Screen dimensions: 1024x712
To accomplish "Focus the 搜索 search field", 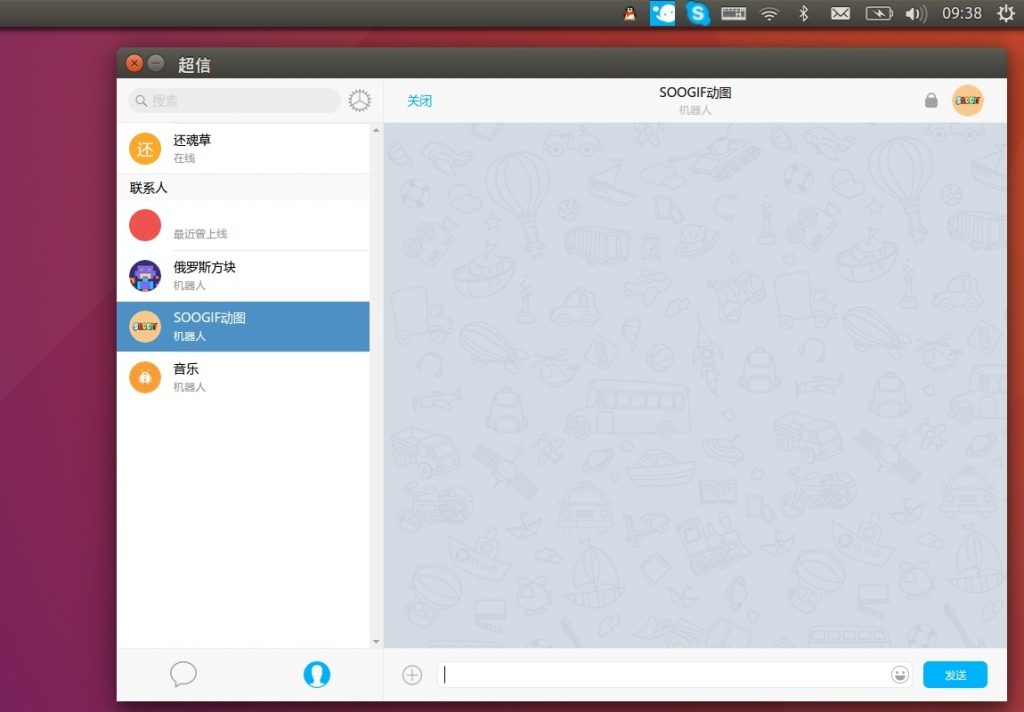I will 240,101.
